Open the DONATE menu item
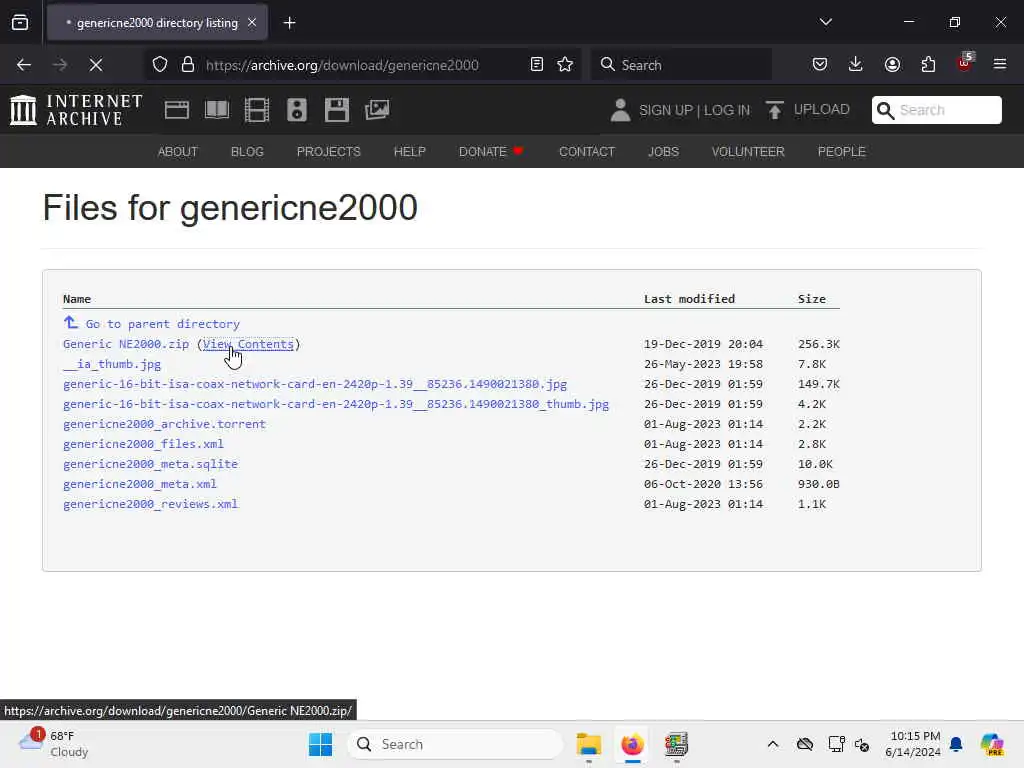The image size is (1024, 768). point(491,152)
